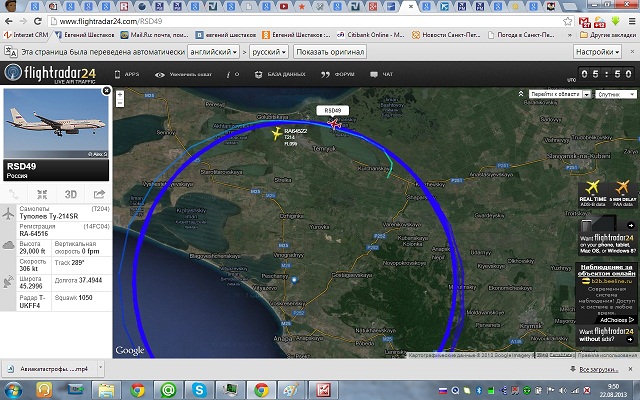Click the blue location marker on the map
The image size is (640, 400).
click(x=294, y=280)
